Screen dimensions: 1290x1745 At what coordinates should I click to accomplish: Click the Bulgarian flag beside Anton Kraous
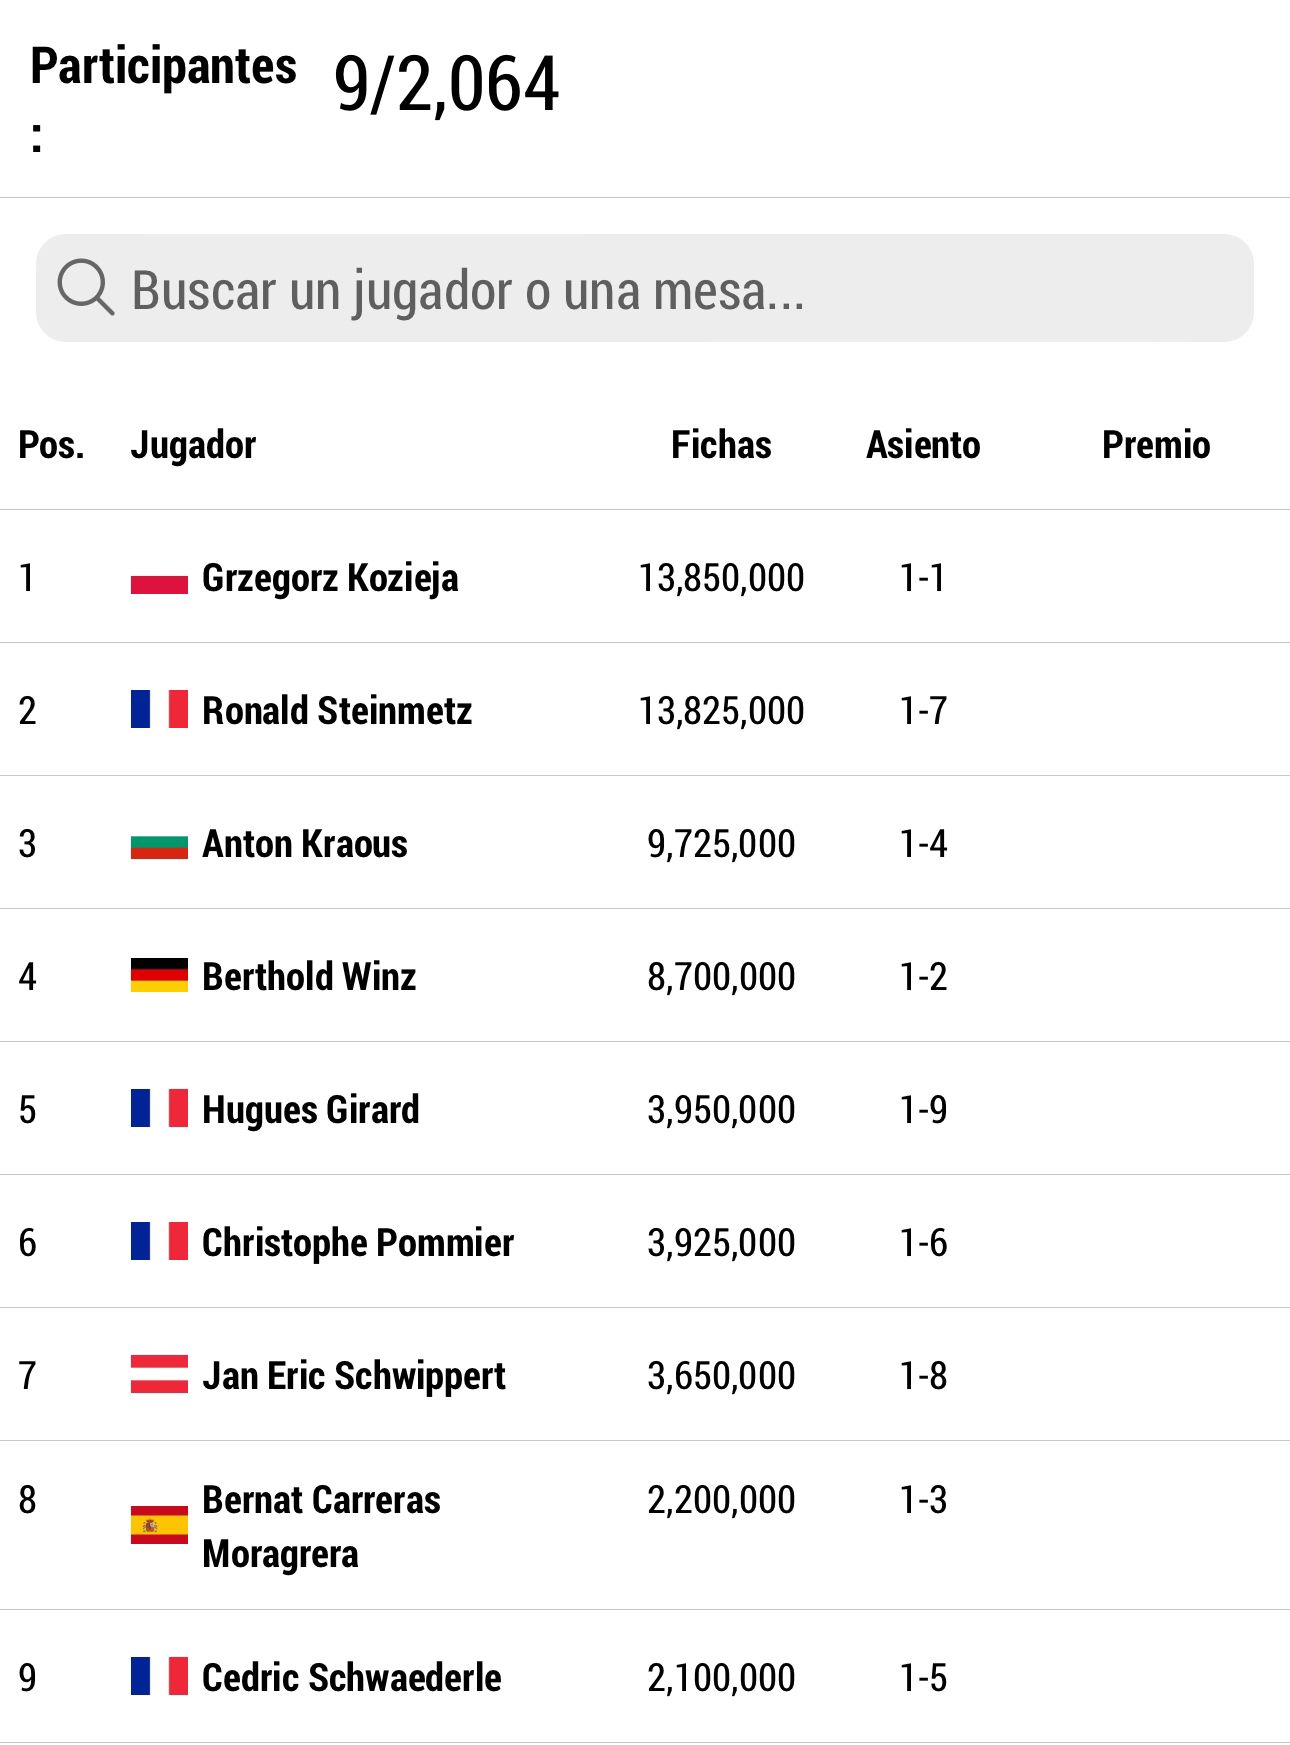[159, 842]
